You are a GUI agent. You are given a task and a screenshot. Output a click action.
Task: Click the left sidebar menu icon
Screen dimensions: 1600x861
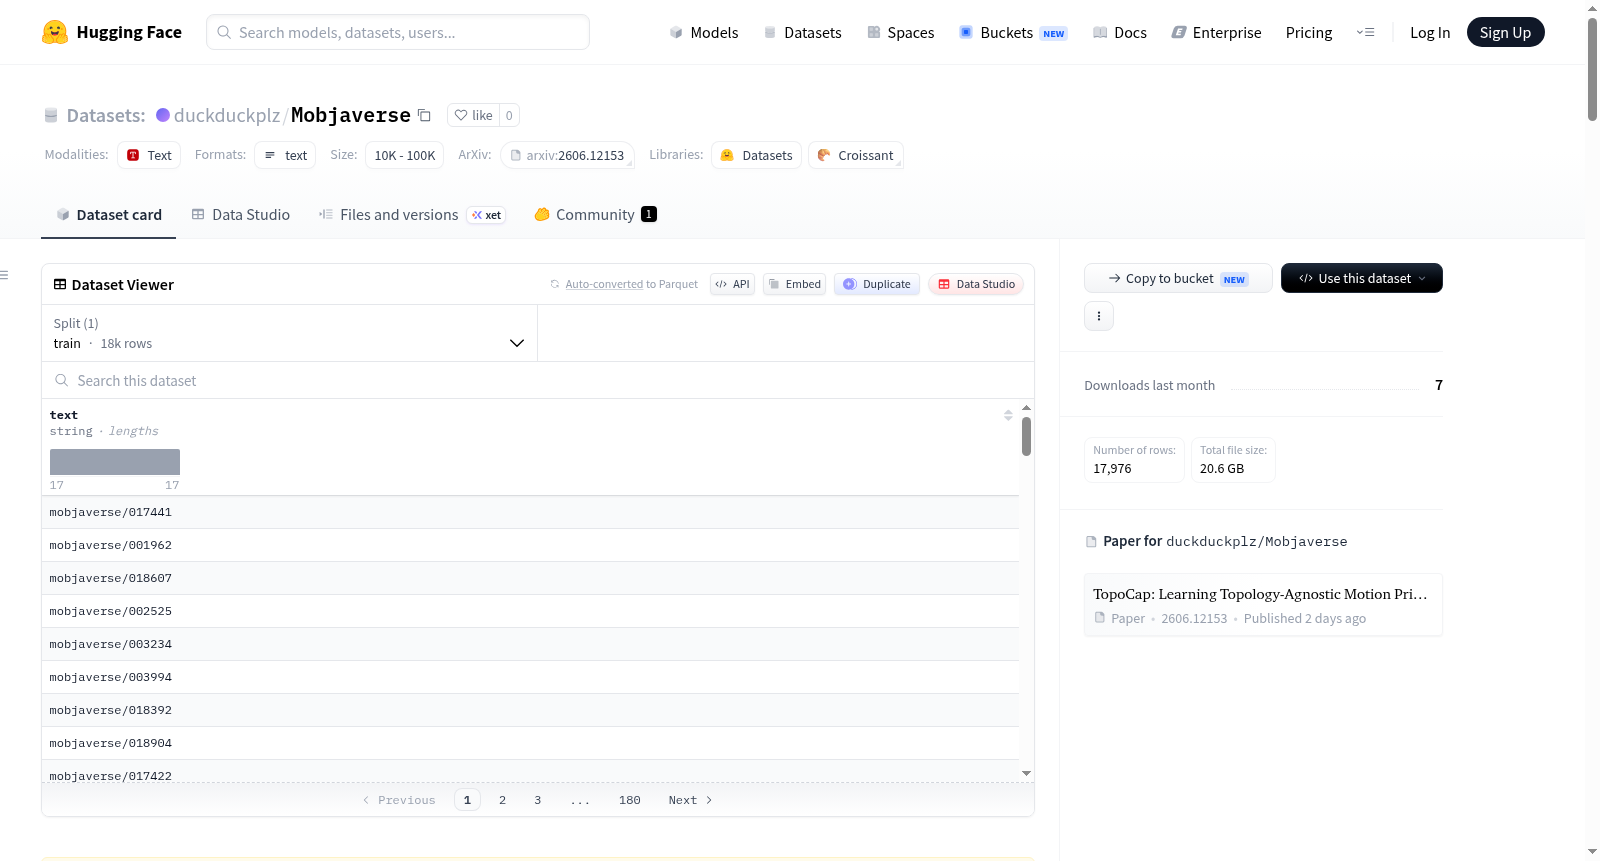coord(4,275)
